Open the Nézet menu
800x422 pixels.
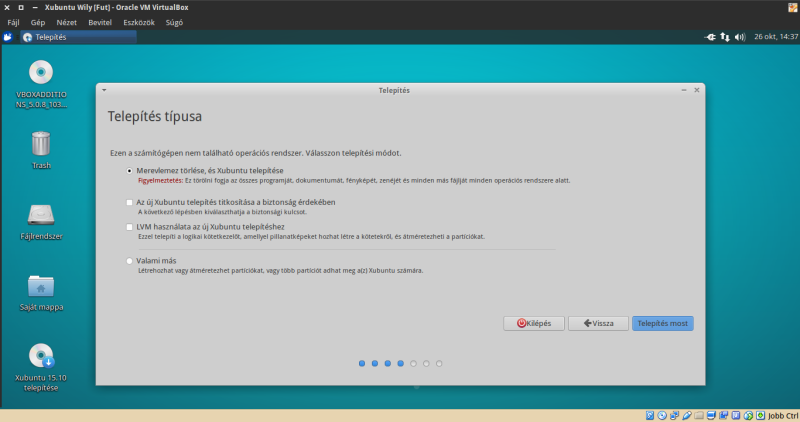pyautogui.click(x=66, y=22)
